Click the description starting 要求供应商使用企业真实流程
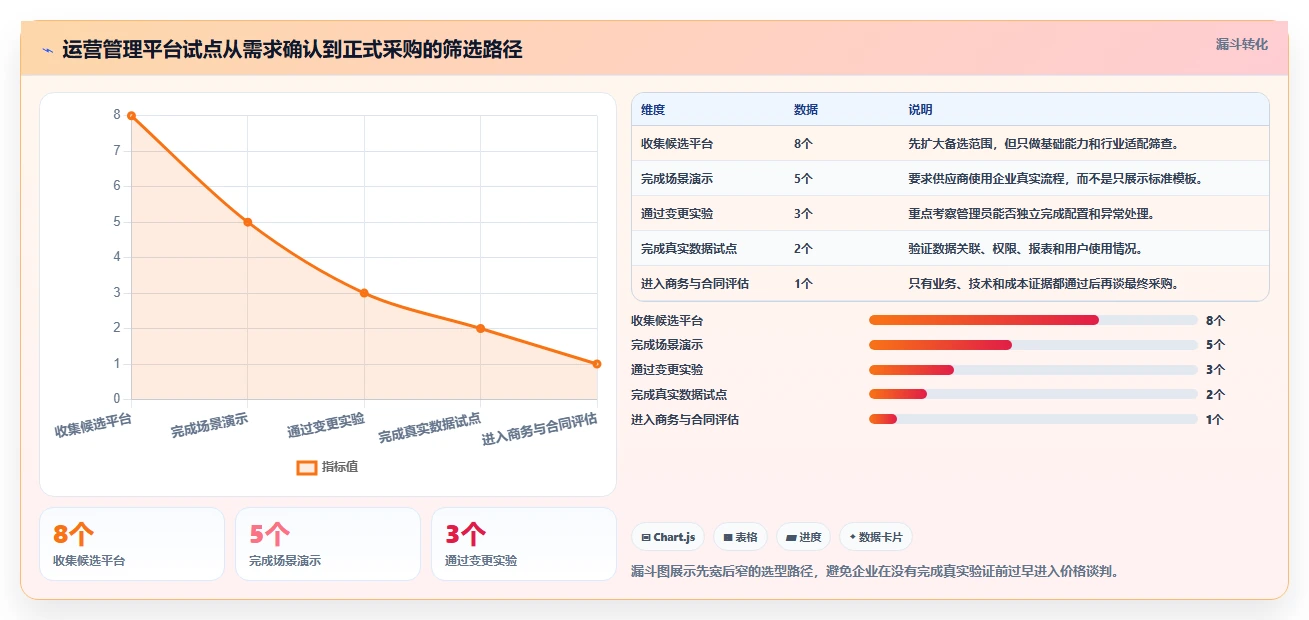The width and height of the screenshot is (1309, 620). 1056,179
